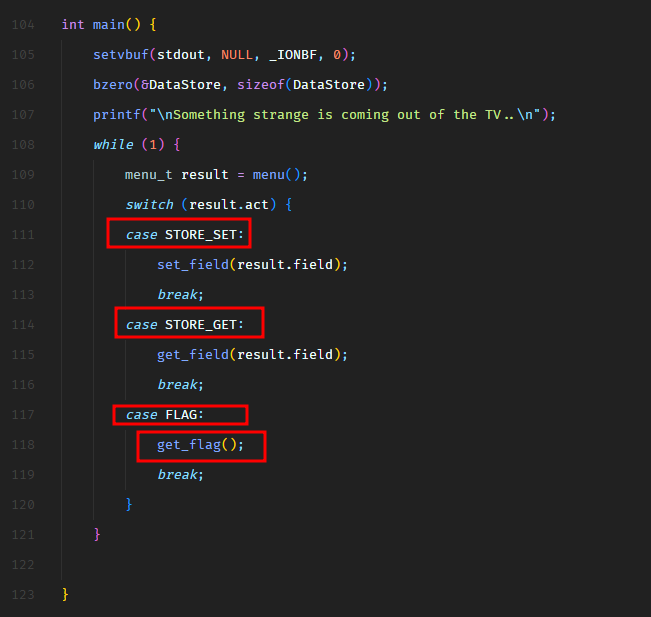
Task: Place cursor on the main function name
Action: pyautogui.click(x=108, y=24)
